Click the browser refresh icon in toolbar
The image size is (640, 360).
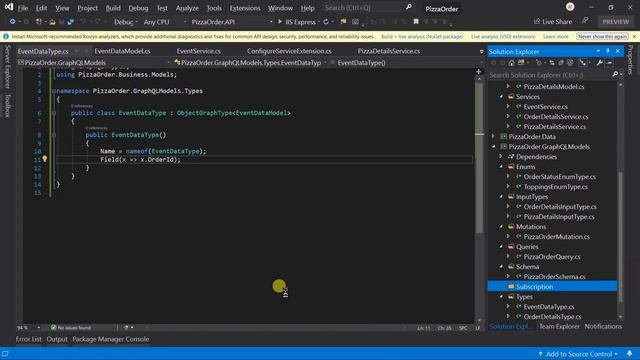pos(326,22)
